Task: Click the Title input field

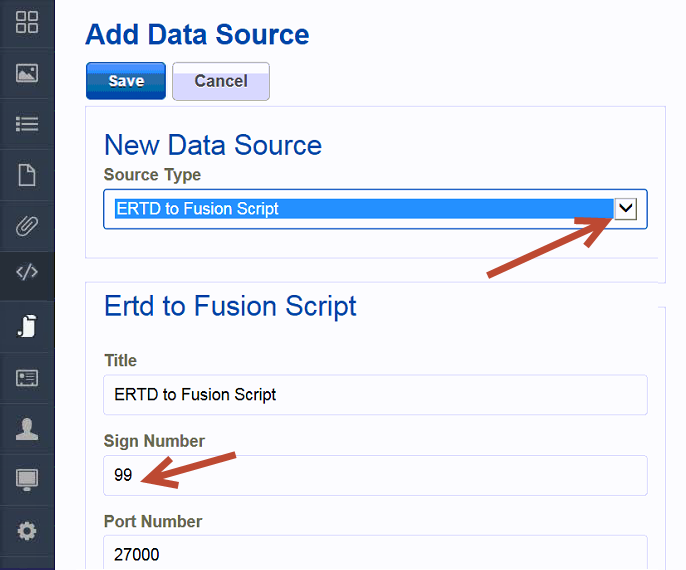Action: click(x=375, y=395)
